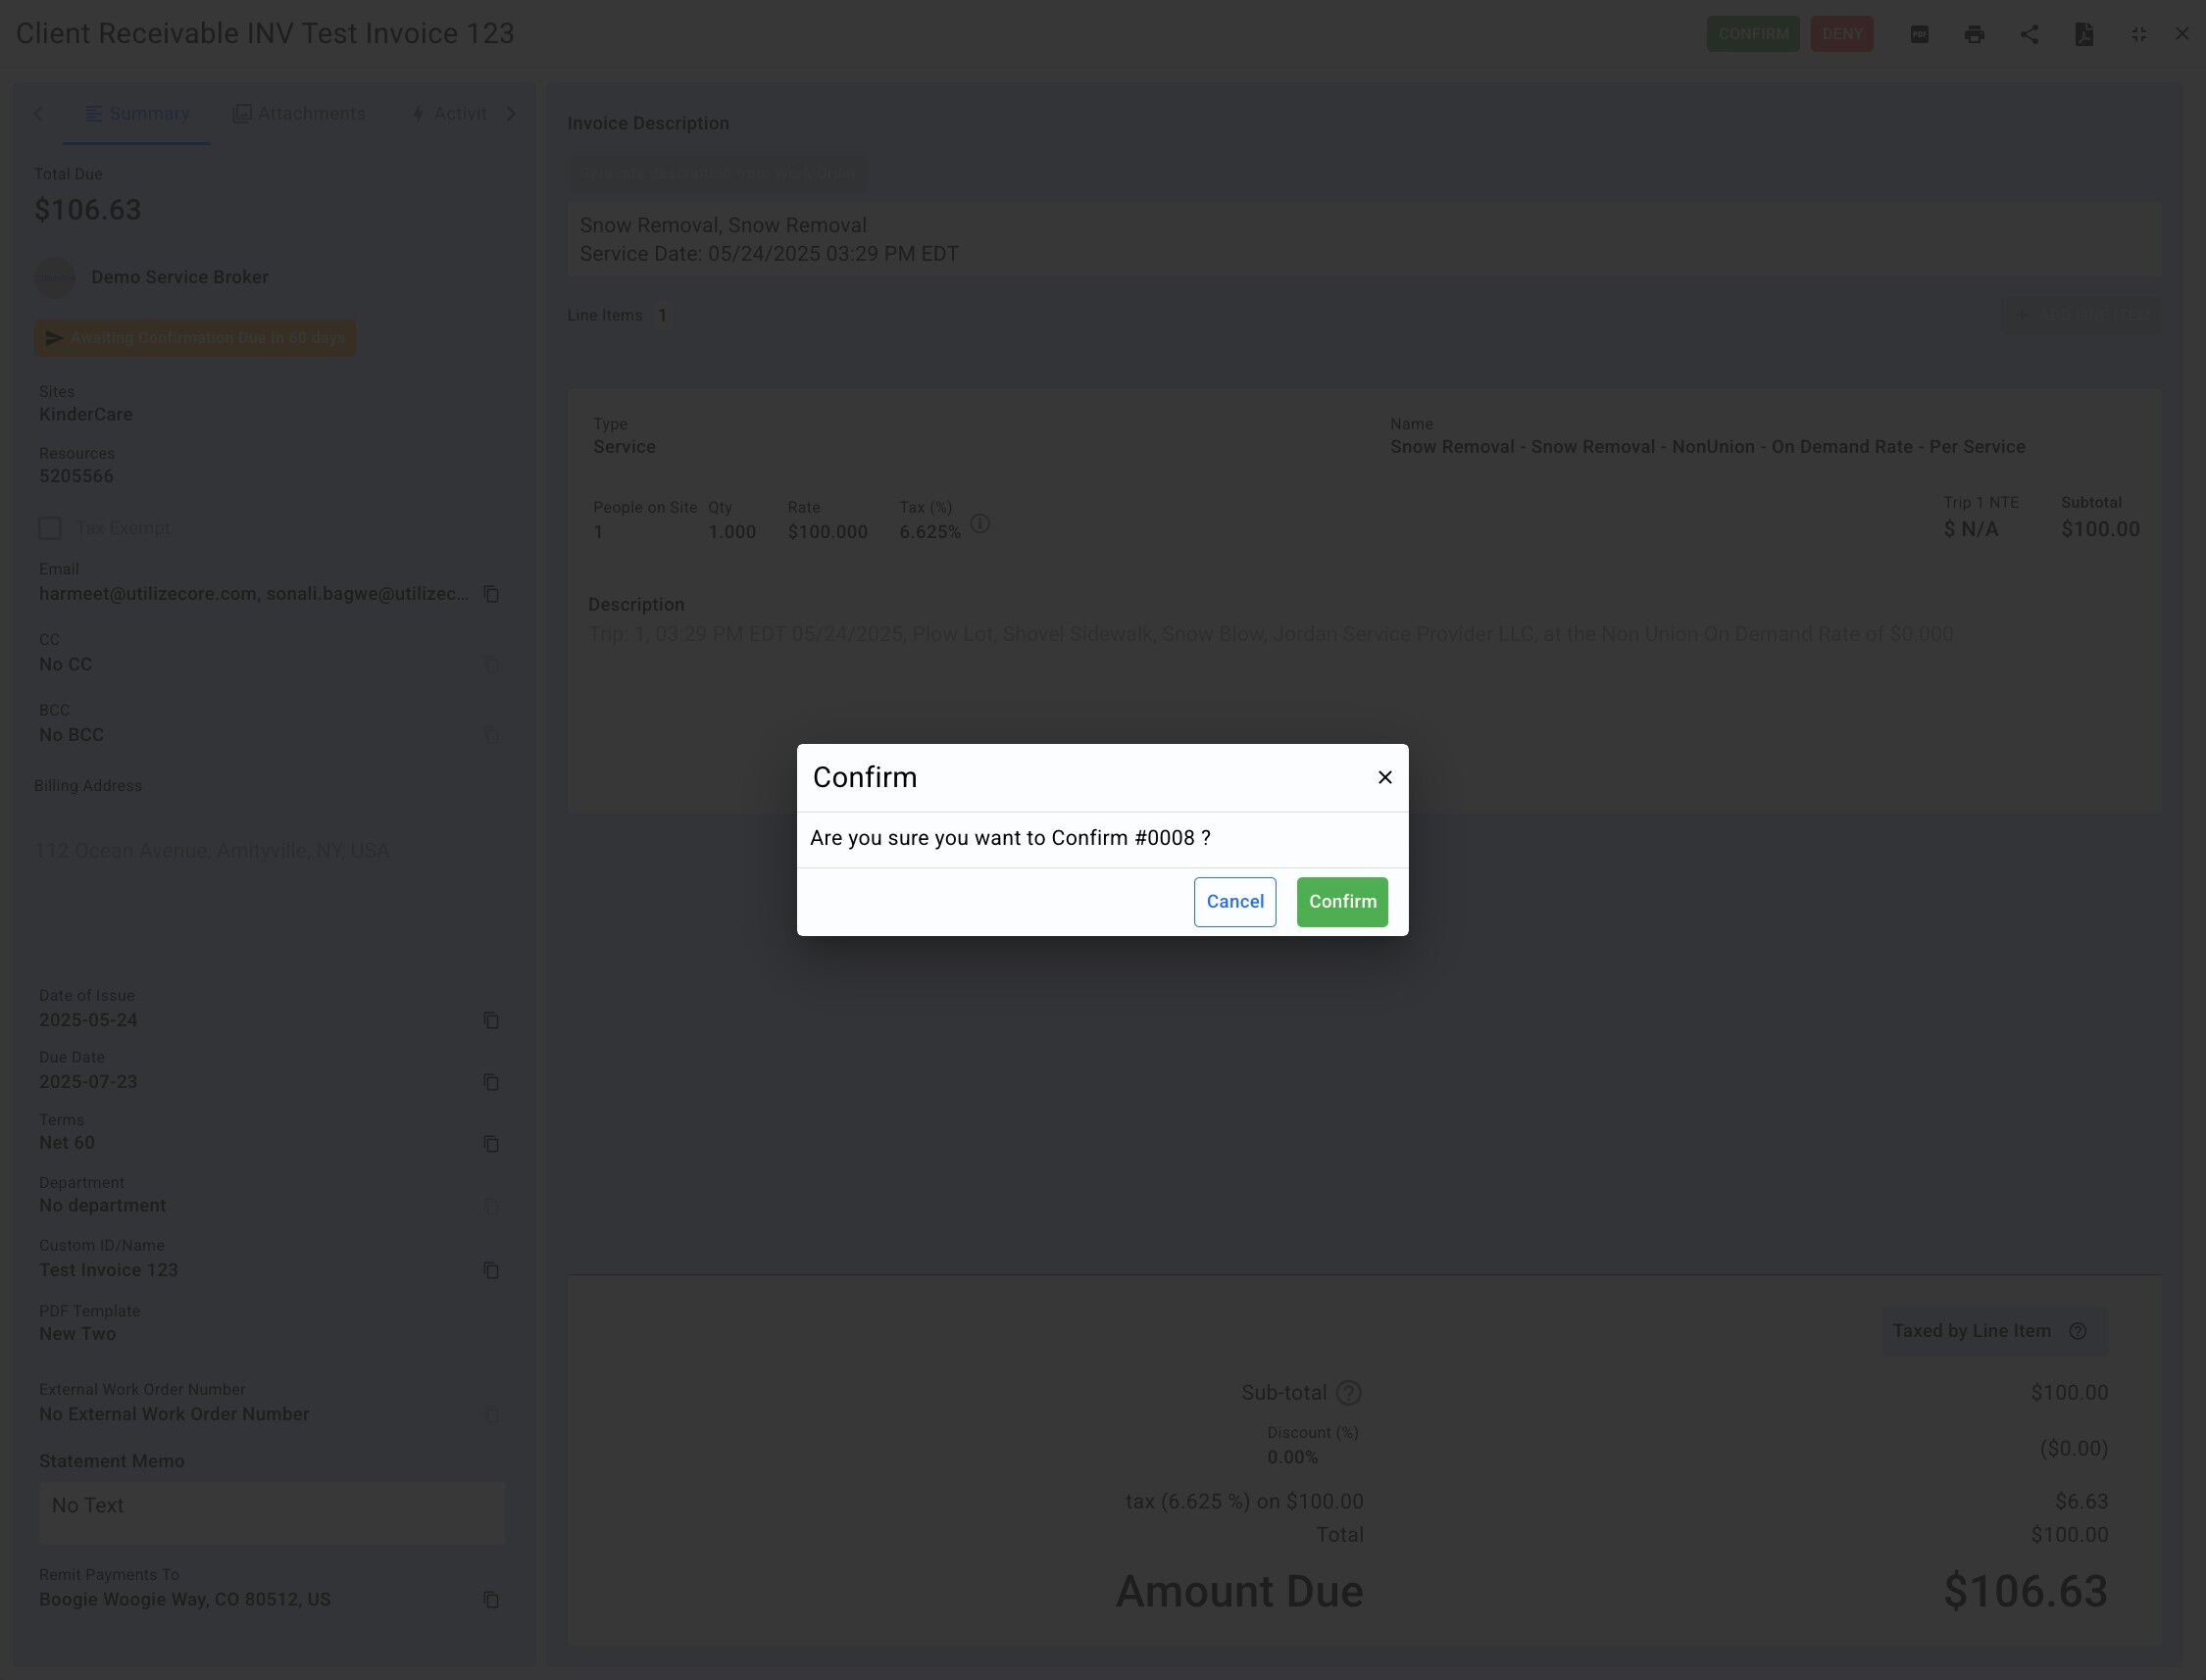Copy the Email addresses field
Image resolution: width=2206 pixels, height=1680 pixels.
pyautogui.click(x=491, y=594)
